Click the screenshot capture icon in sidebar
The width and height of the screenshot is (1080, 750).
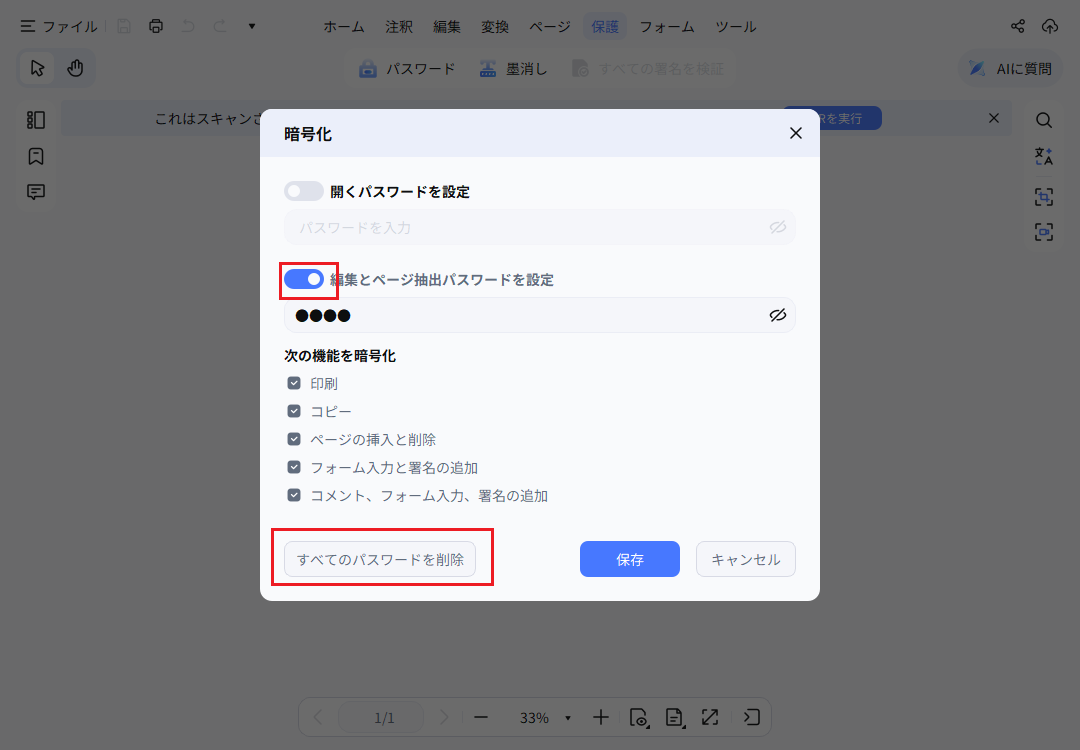(x=1044, y=232)
